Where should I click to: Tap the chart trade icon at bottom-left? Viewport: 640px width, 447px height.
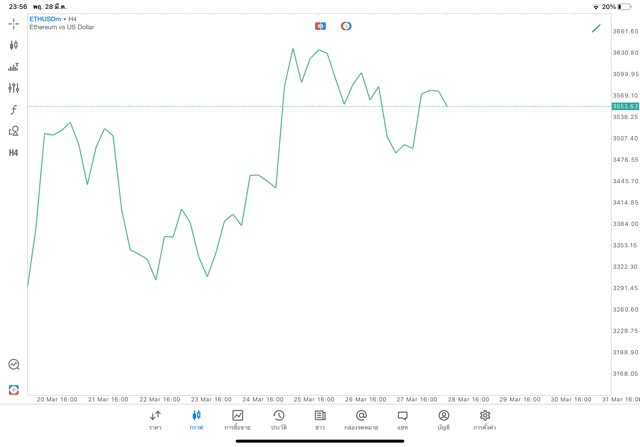pyautogui.click(x=13, y=365)
